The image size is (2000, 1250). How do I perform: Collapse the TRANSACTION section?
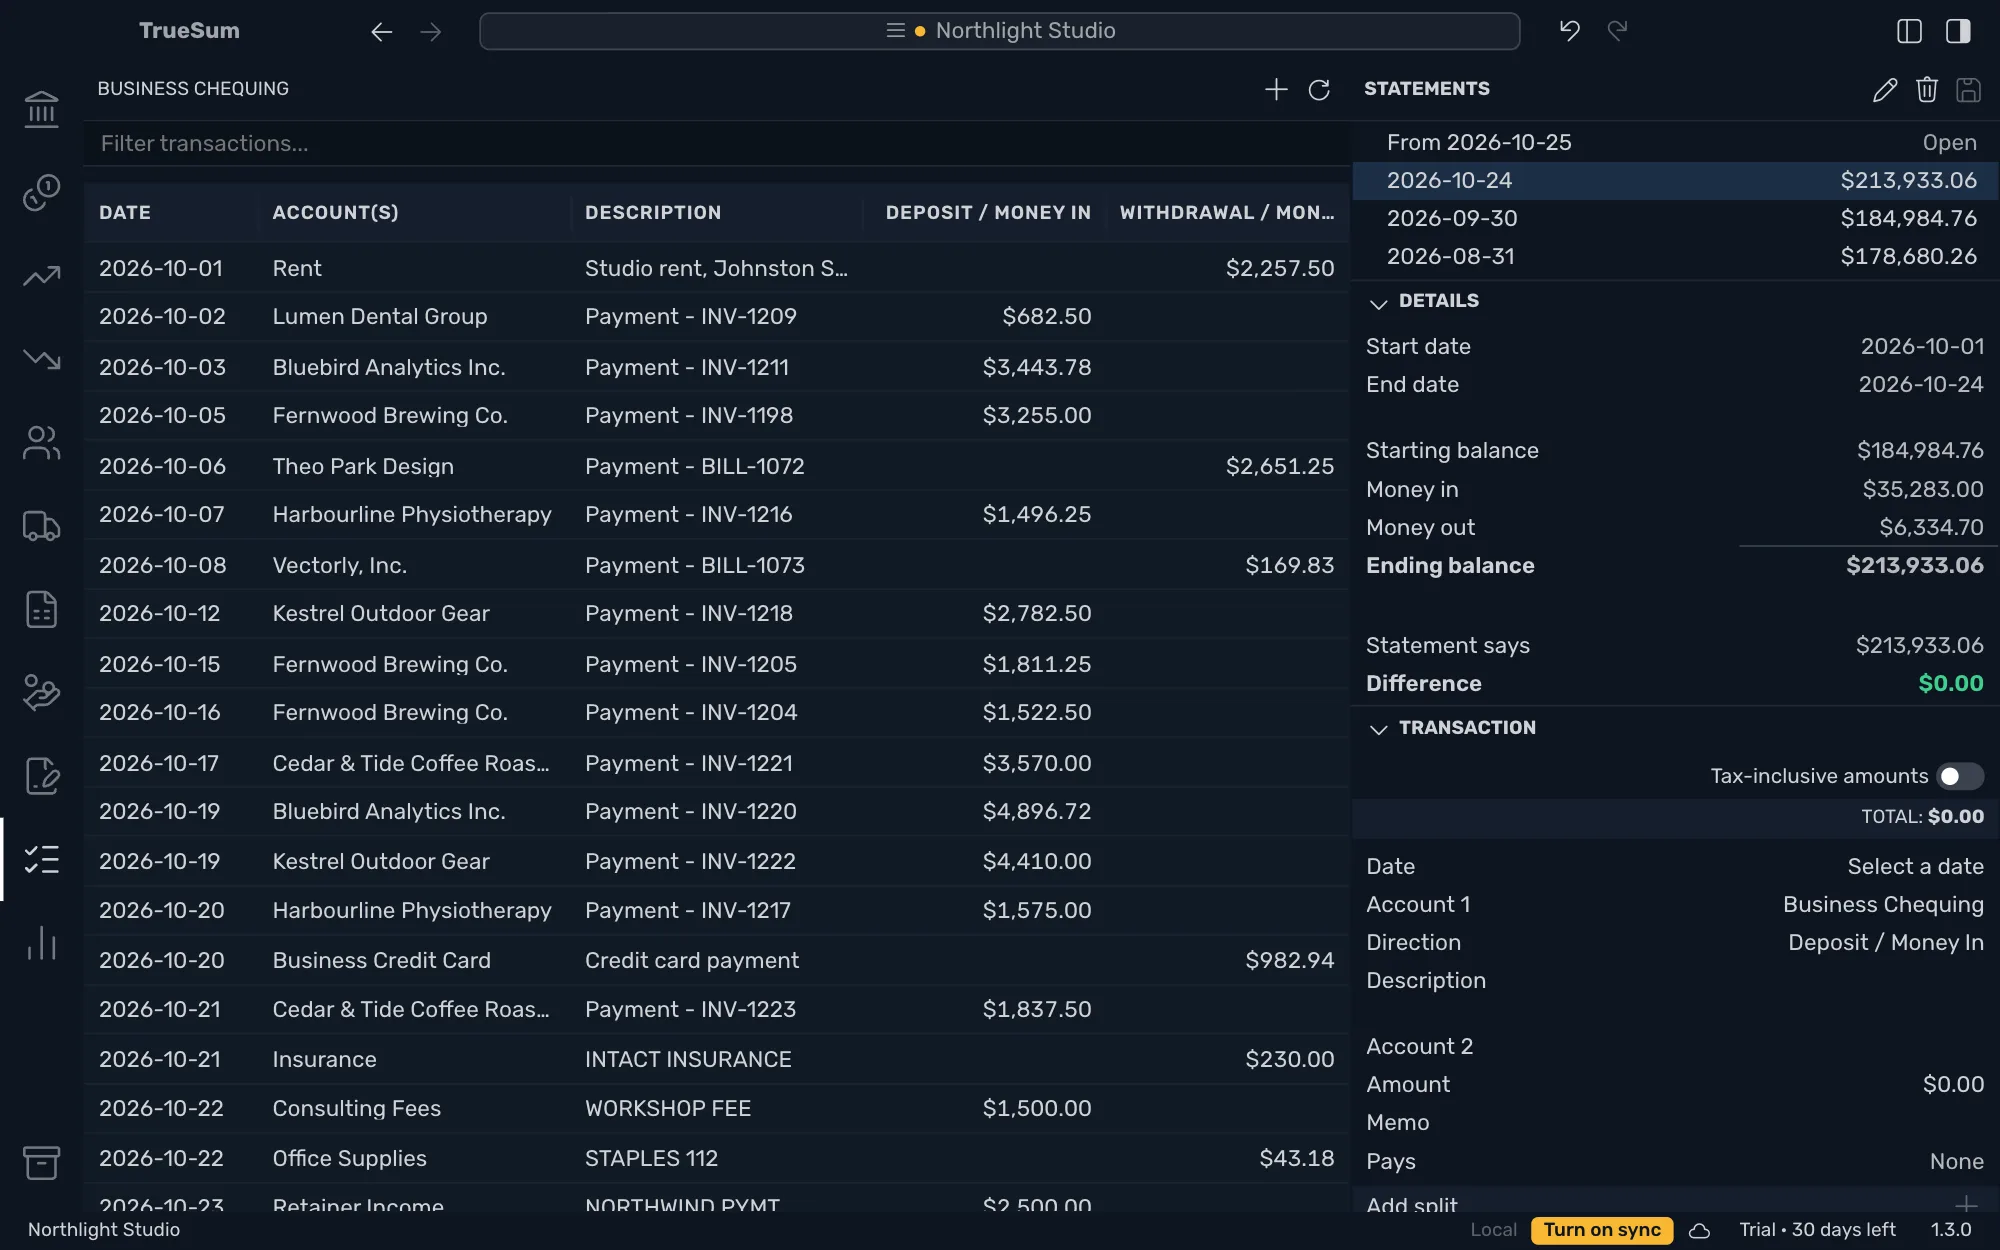click(1379, 729)
